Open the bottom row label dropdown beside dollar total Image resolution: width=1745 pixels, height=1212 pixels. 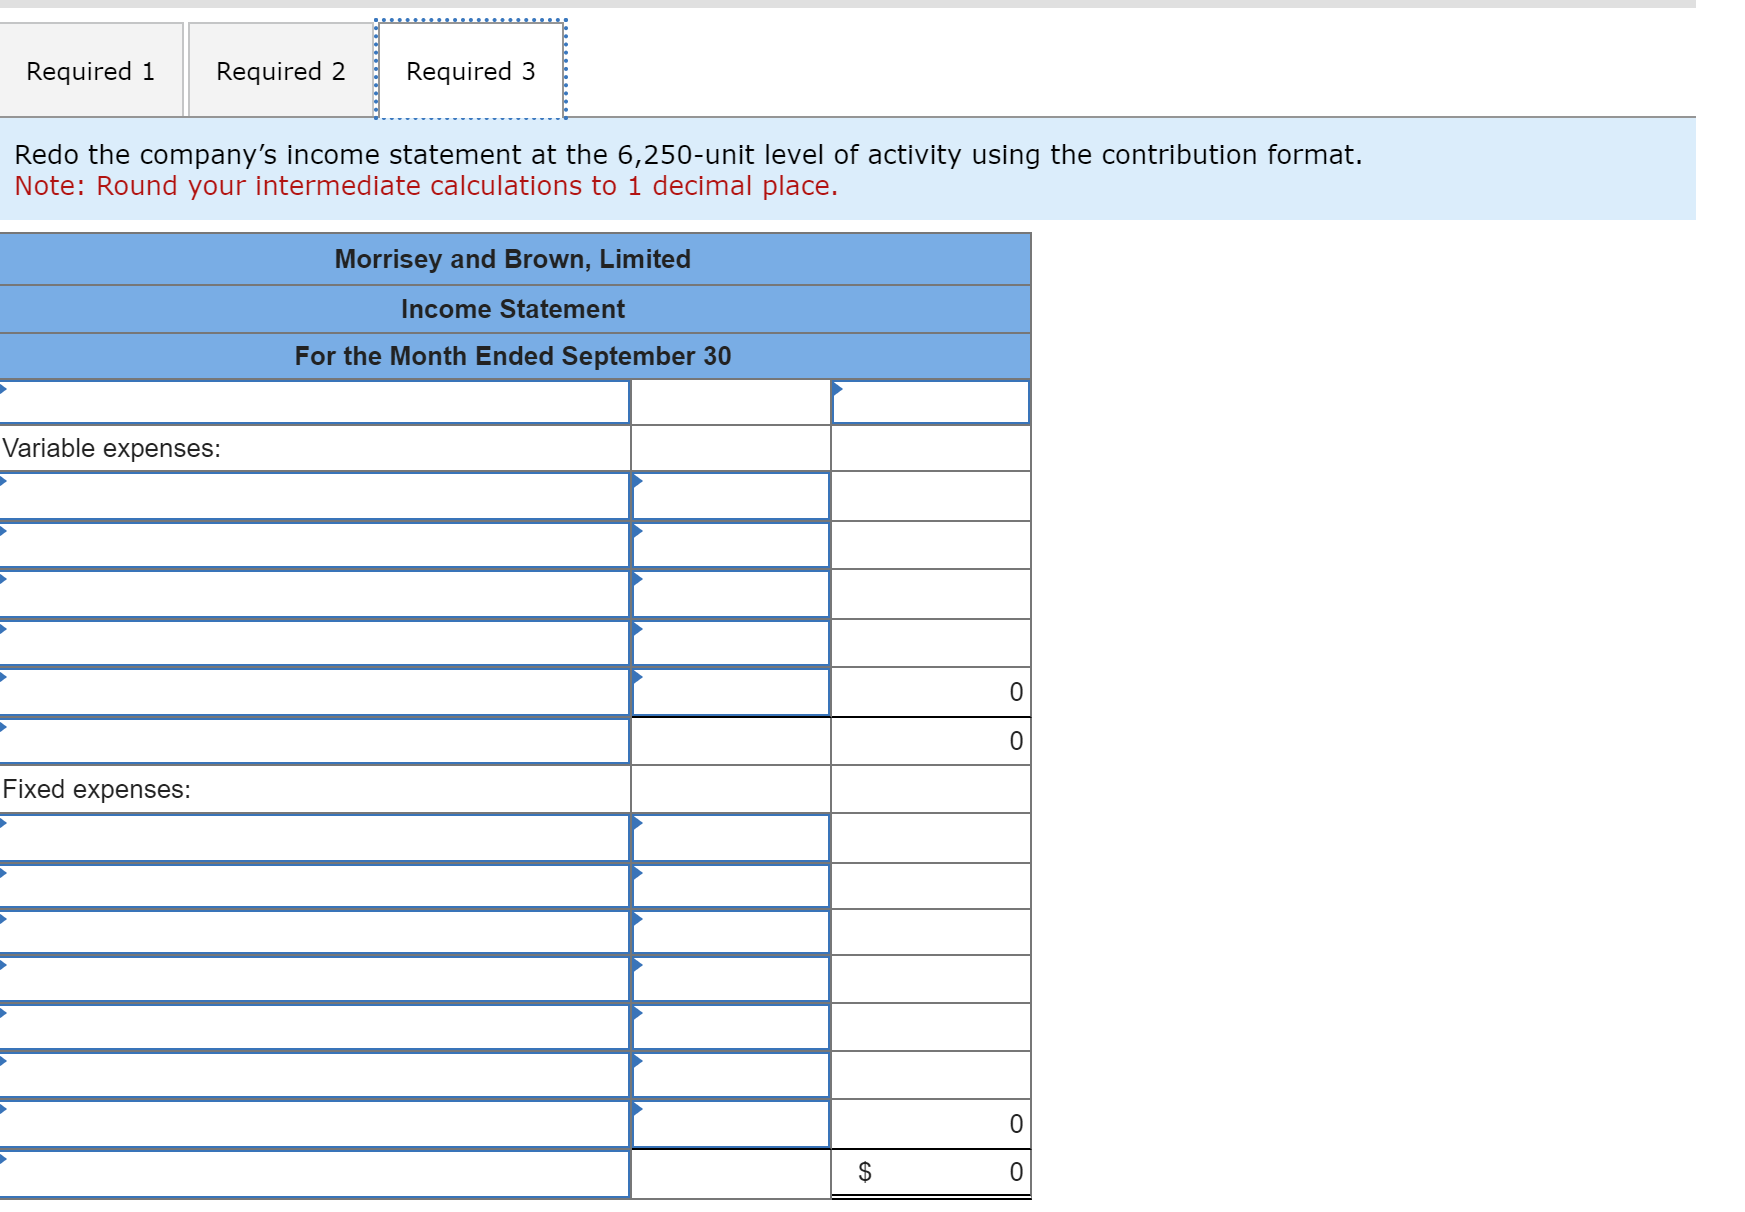(x=315, y=1173)
